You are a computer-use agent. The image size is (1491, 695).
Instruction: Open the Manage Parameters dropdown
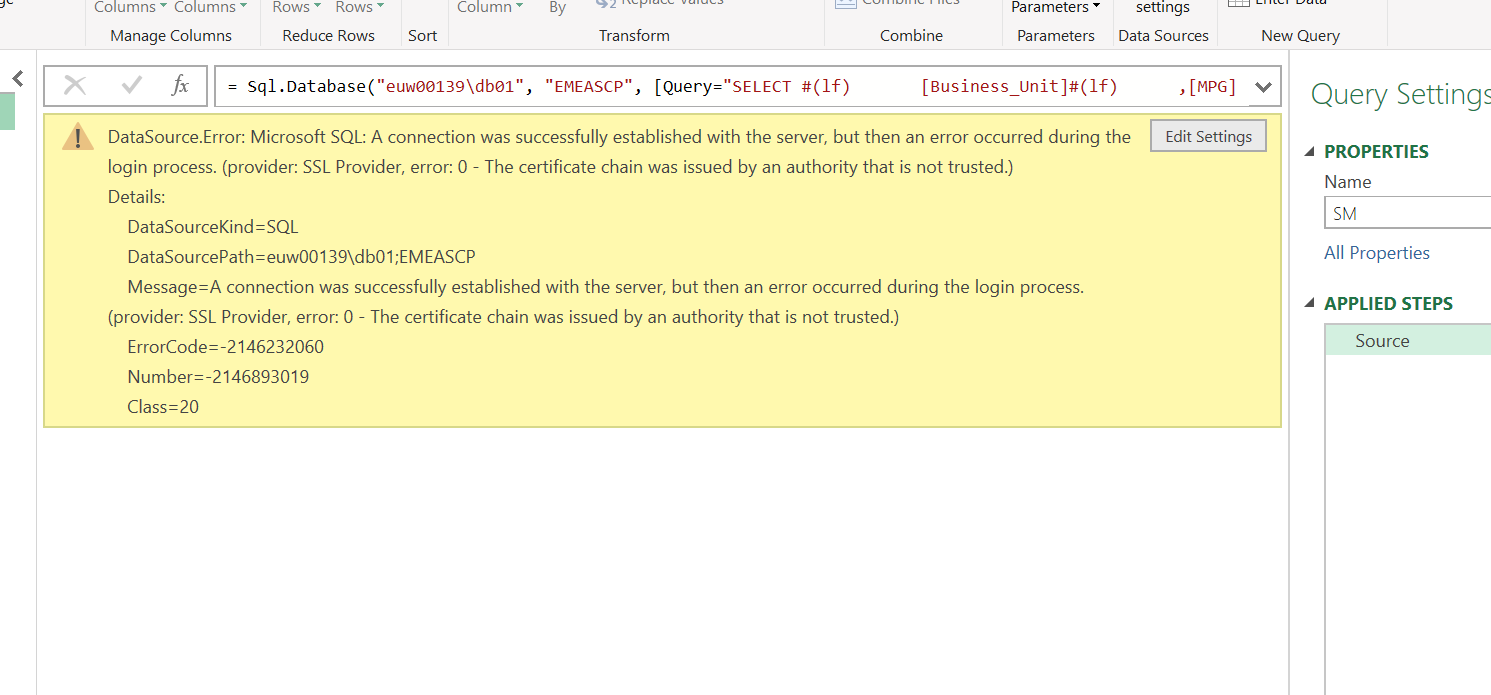point(1055,8)
